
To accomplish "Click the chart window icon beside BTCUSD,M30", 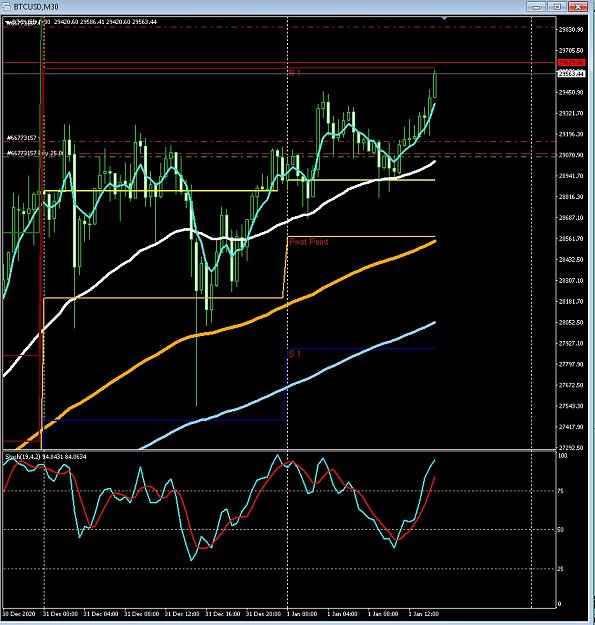I will 6,6.
